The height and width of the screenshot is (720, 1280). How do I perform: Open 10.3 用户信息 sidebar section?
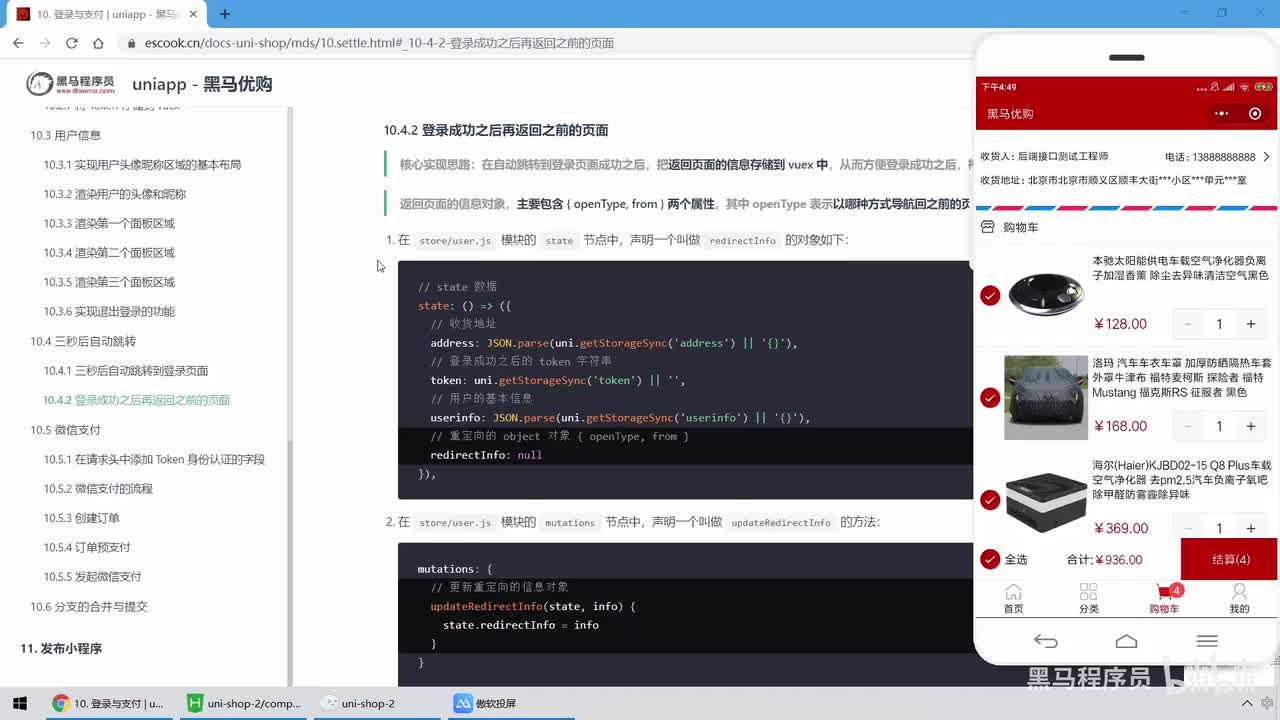65,135
